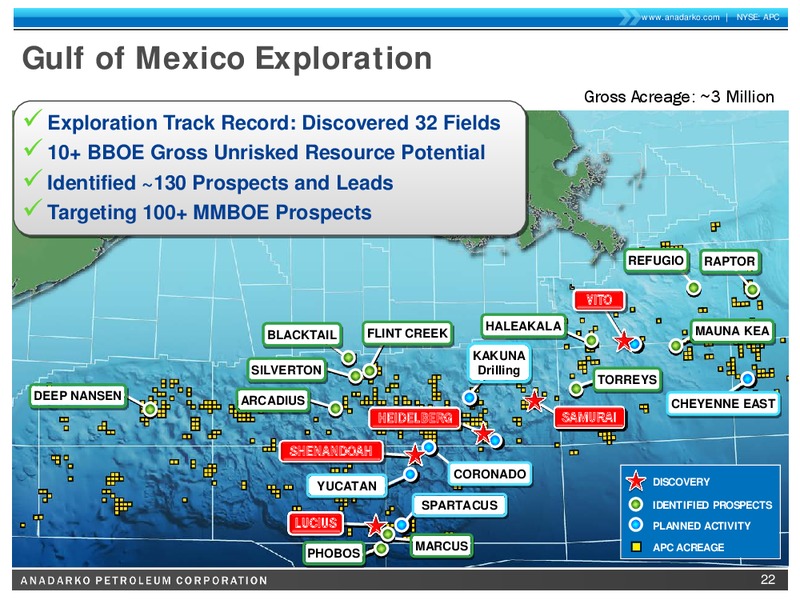
Task: Click checkmark beside 10+ BBOE Gross Unrisked line
Action: click(x=33, y=148)
